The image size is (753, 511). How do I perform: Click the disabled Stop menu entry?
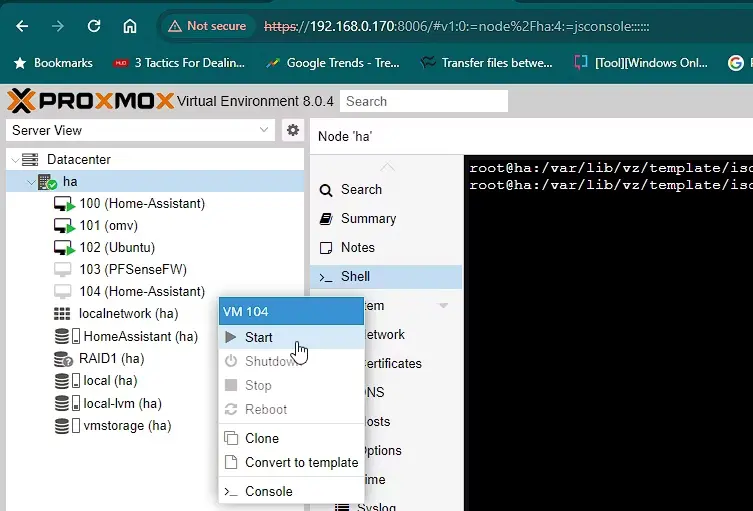point(291,385)
